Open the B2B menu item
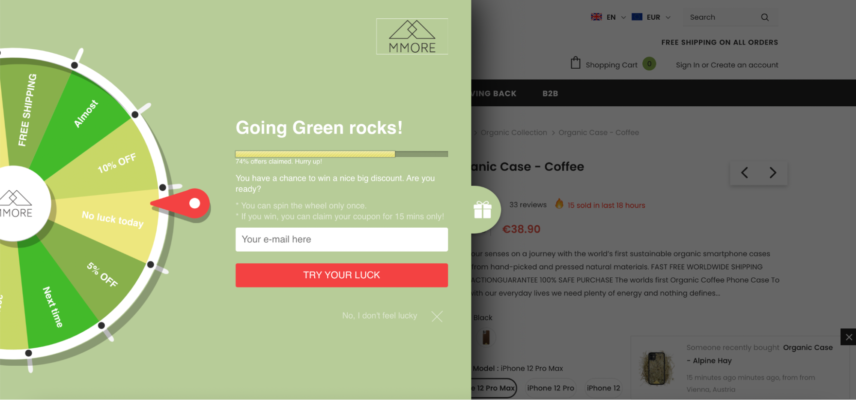This screenshot has height=400, width=856. [550, 93]
